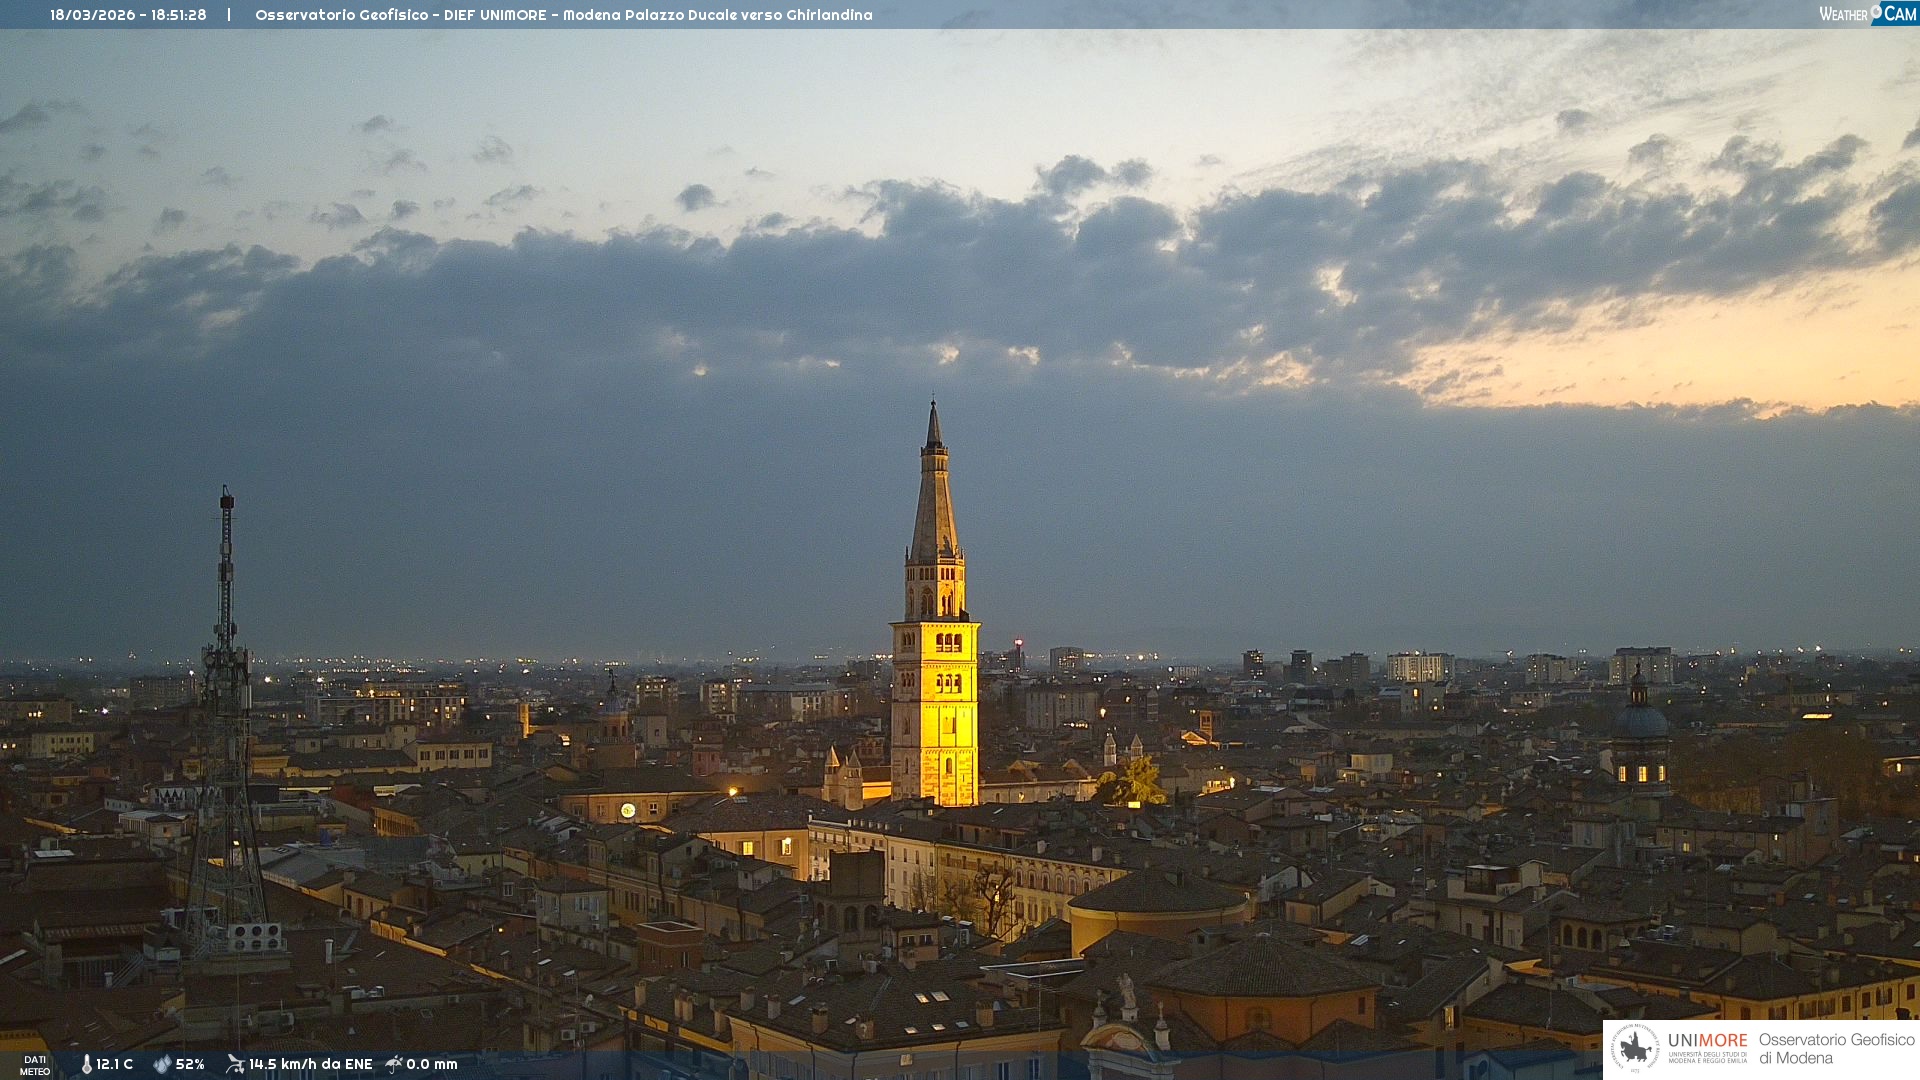Click the camera lens in WeatherCam logo
The width and height of the screenshot is (1920, 1080).
click(1876, 11)
